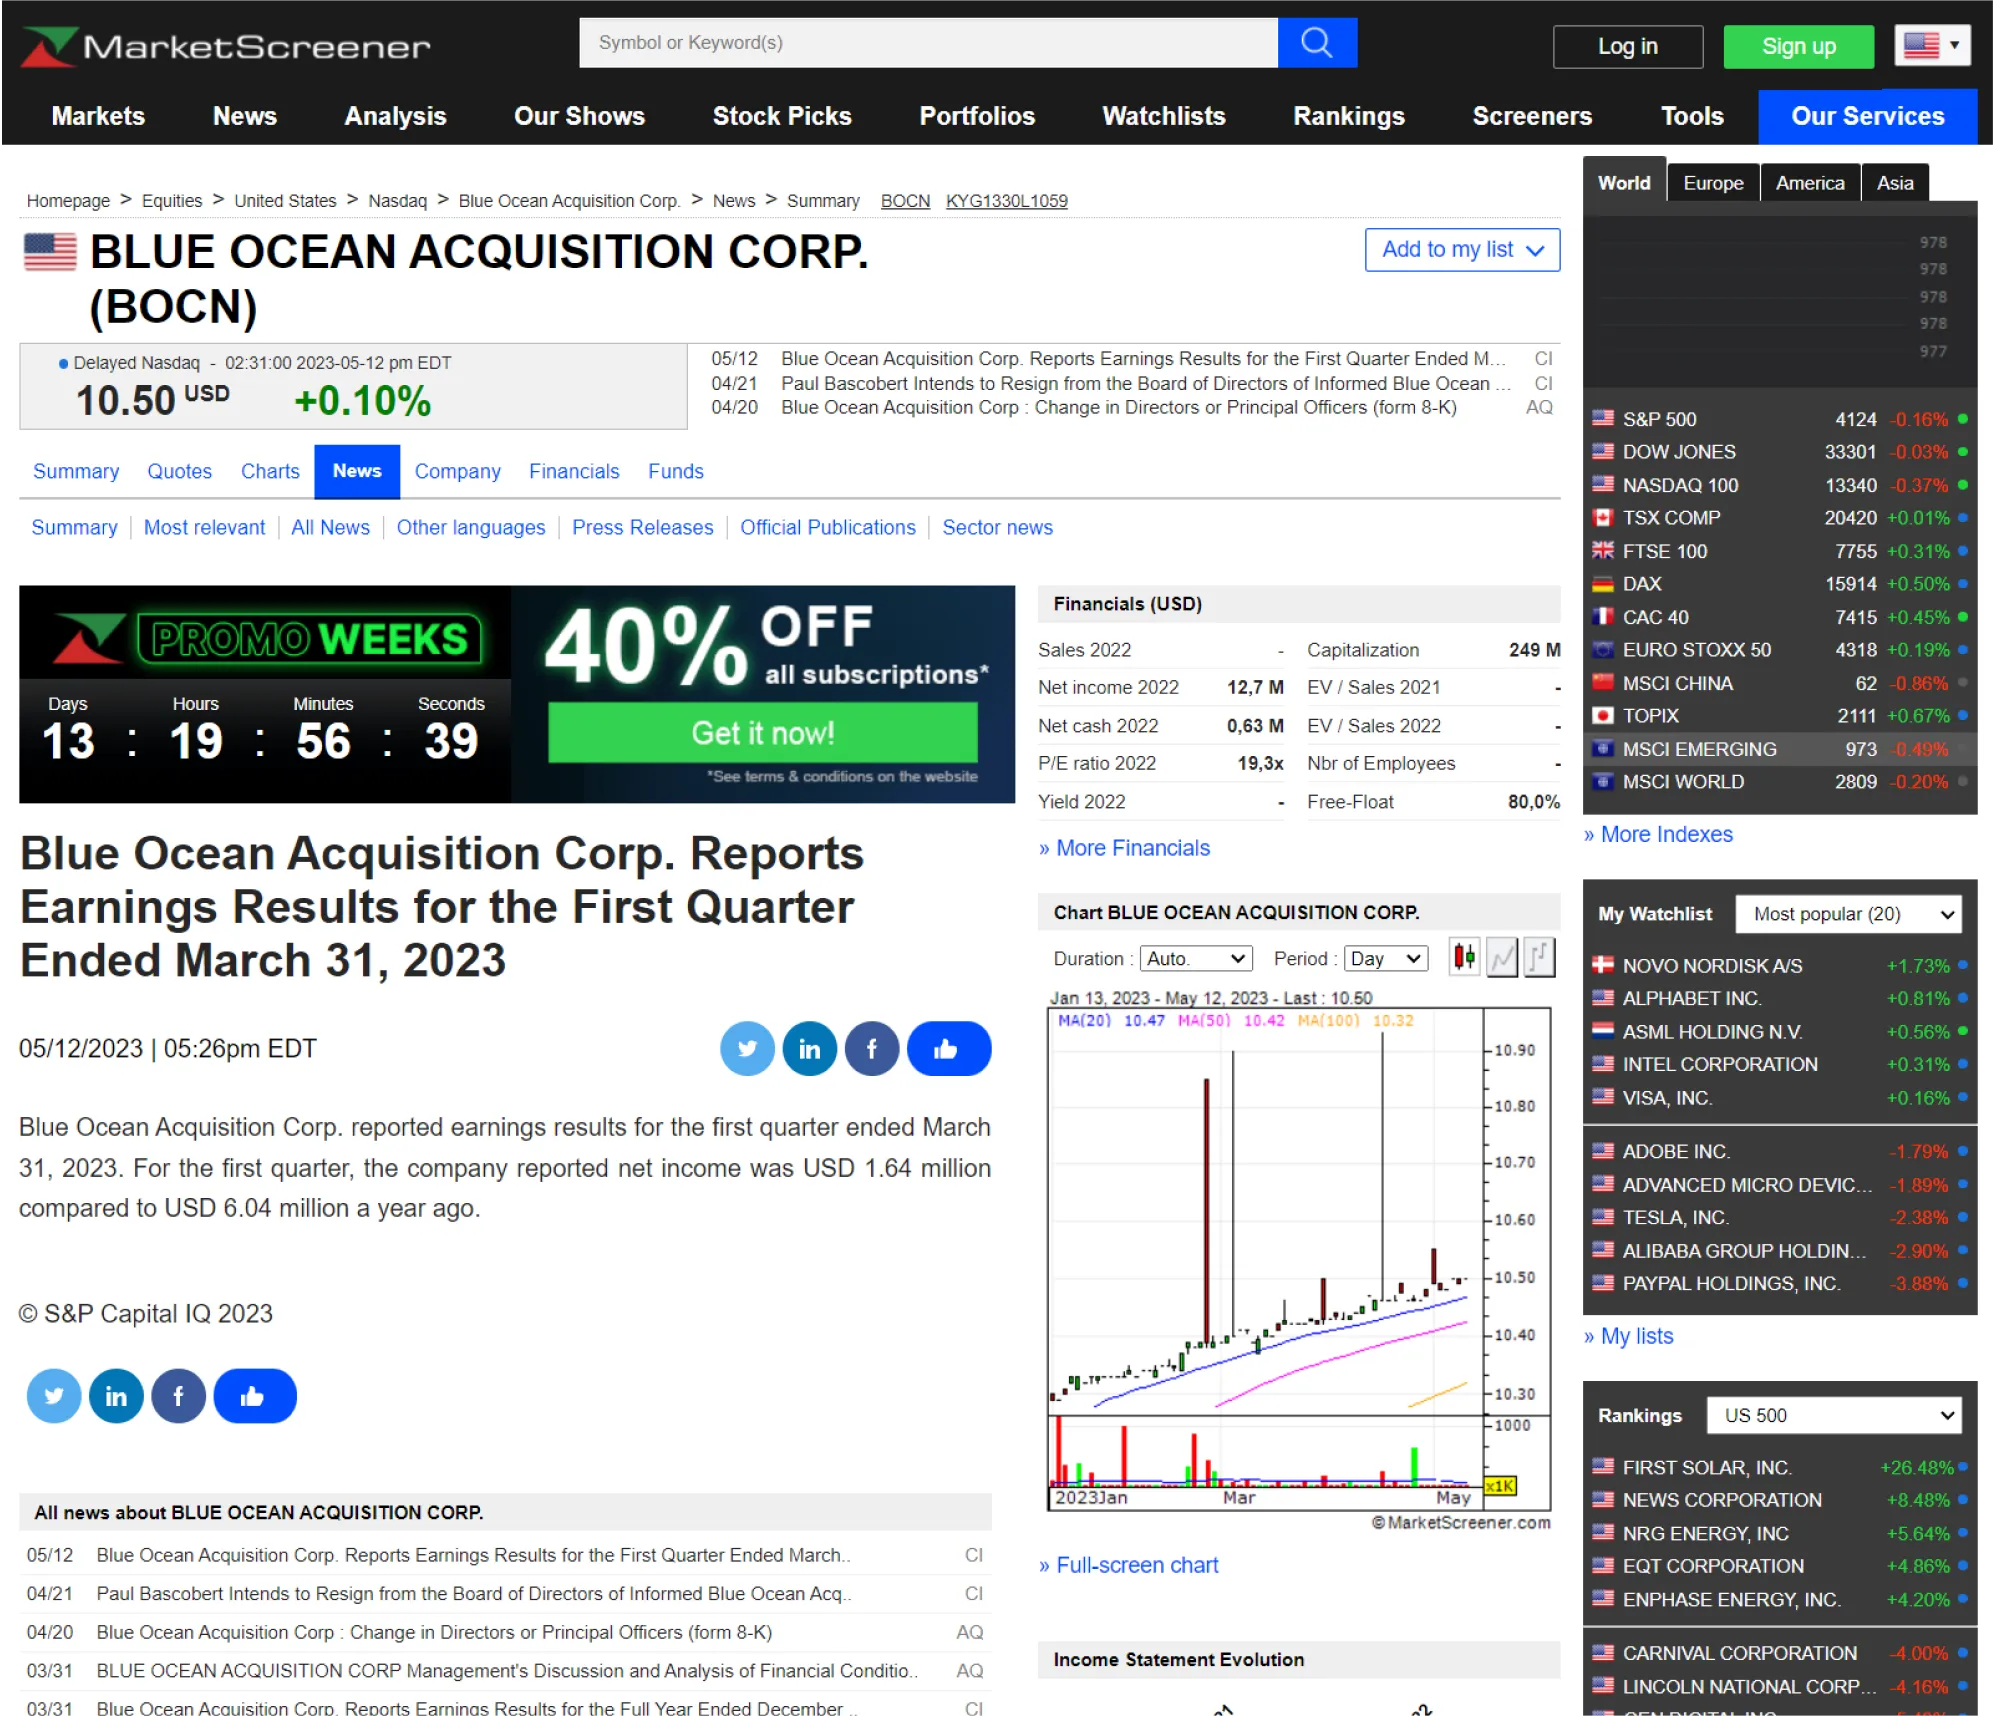1993x1716 pixels.
Task: Open the TESLA, INC. watchlist row
Action: [x=1780, y=1217]
